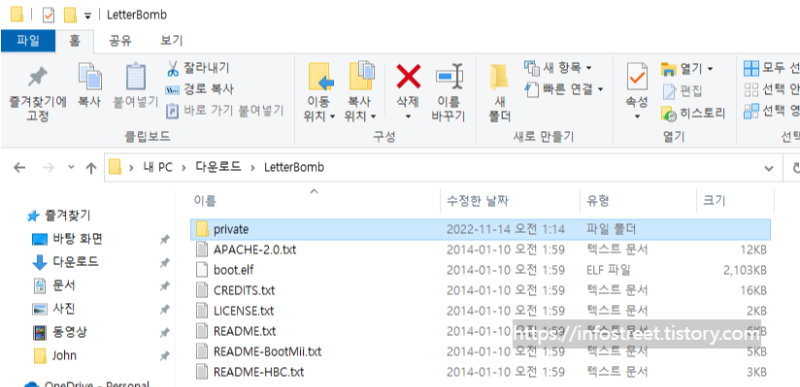
Task: Select README-HBC.txt file
Action: click(x=480, y=372)
